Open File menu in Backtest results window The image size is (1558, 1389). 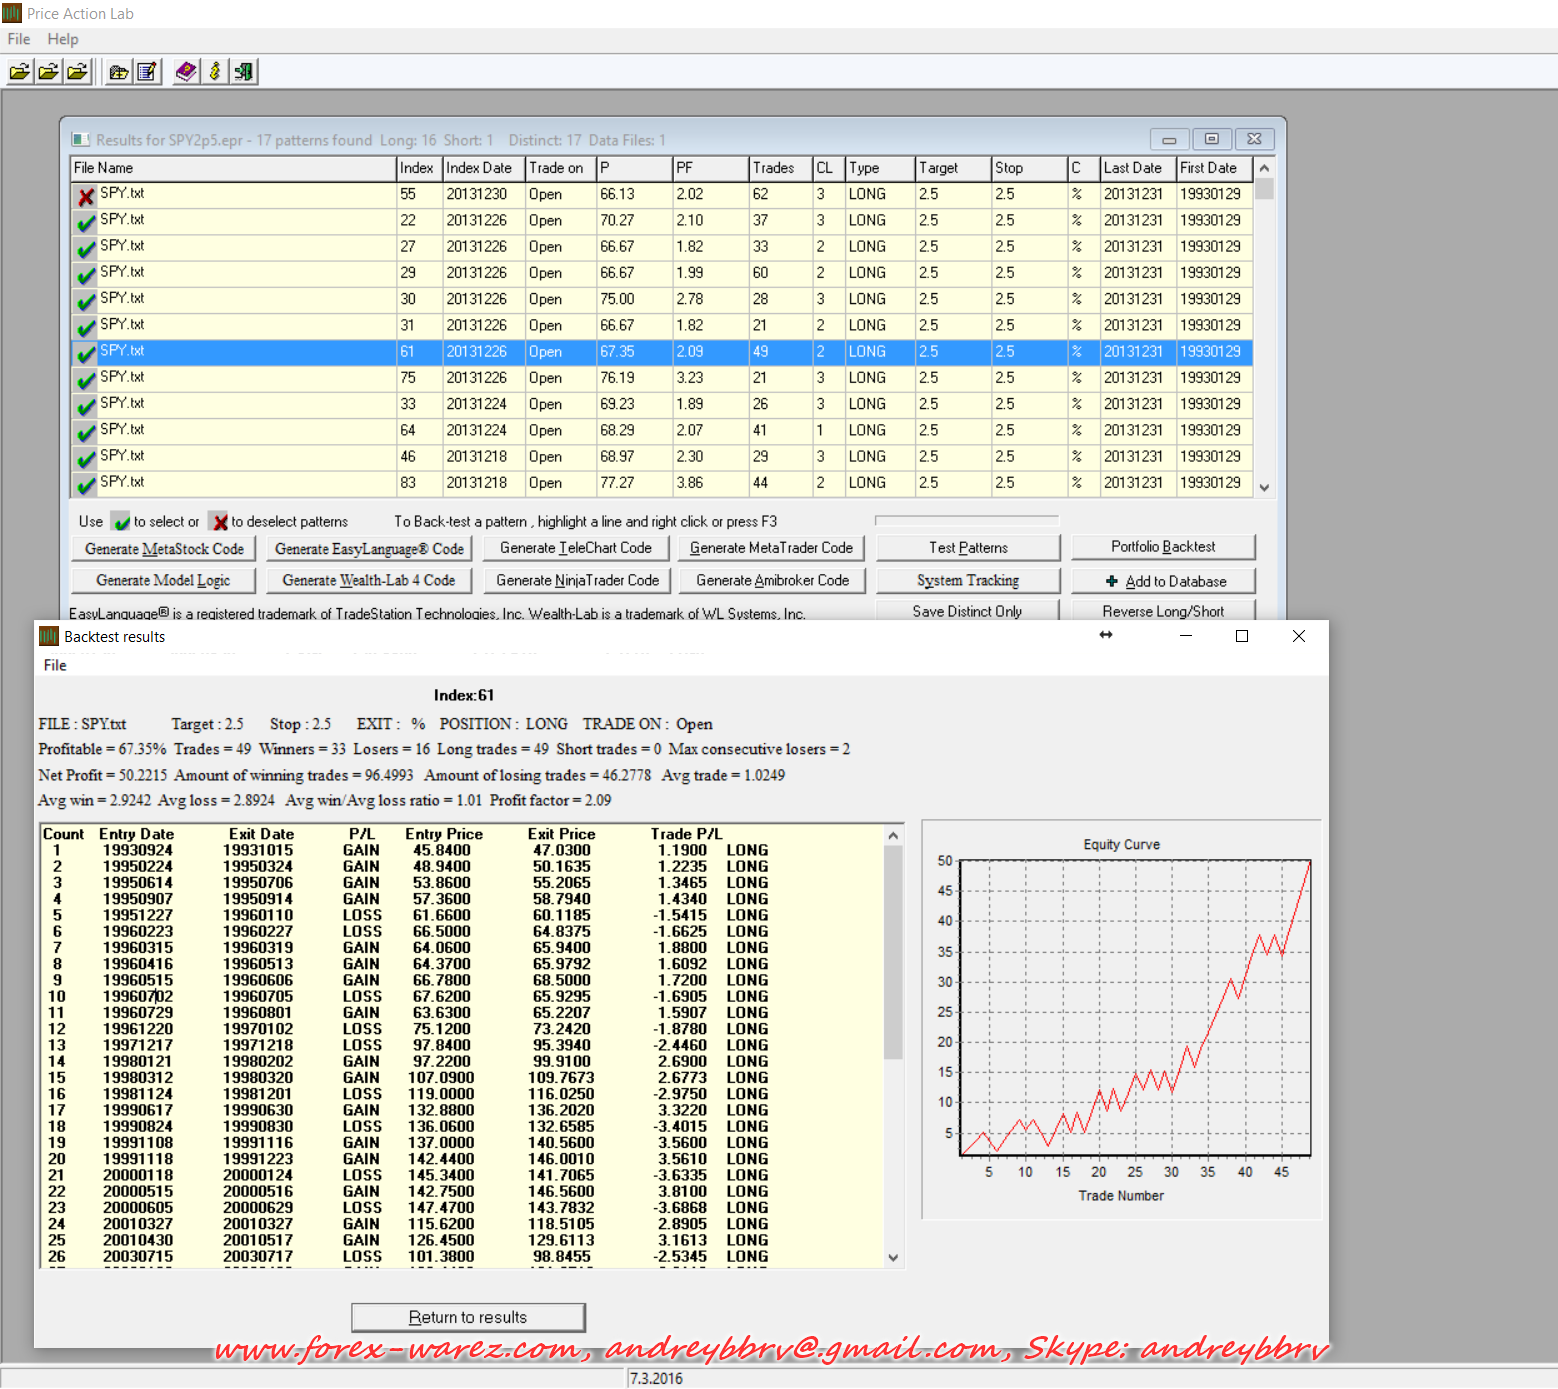pos(55,665)
